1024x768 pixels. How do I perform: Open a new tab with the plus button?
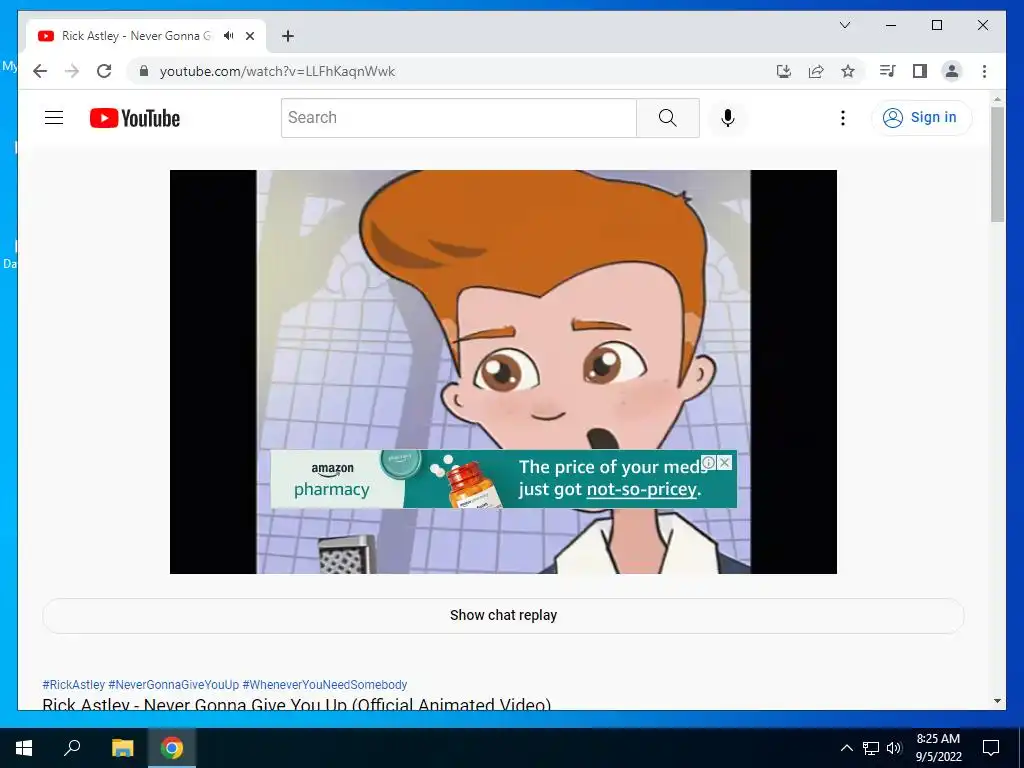click(x=287, y=36)
